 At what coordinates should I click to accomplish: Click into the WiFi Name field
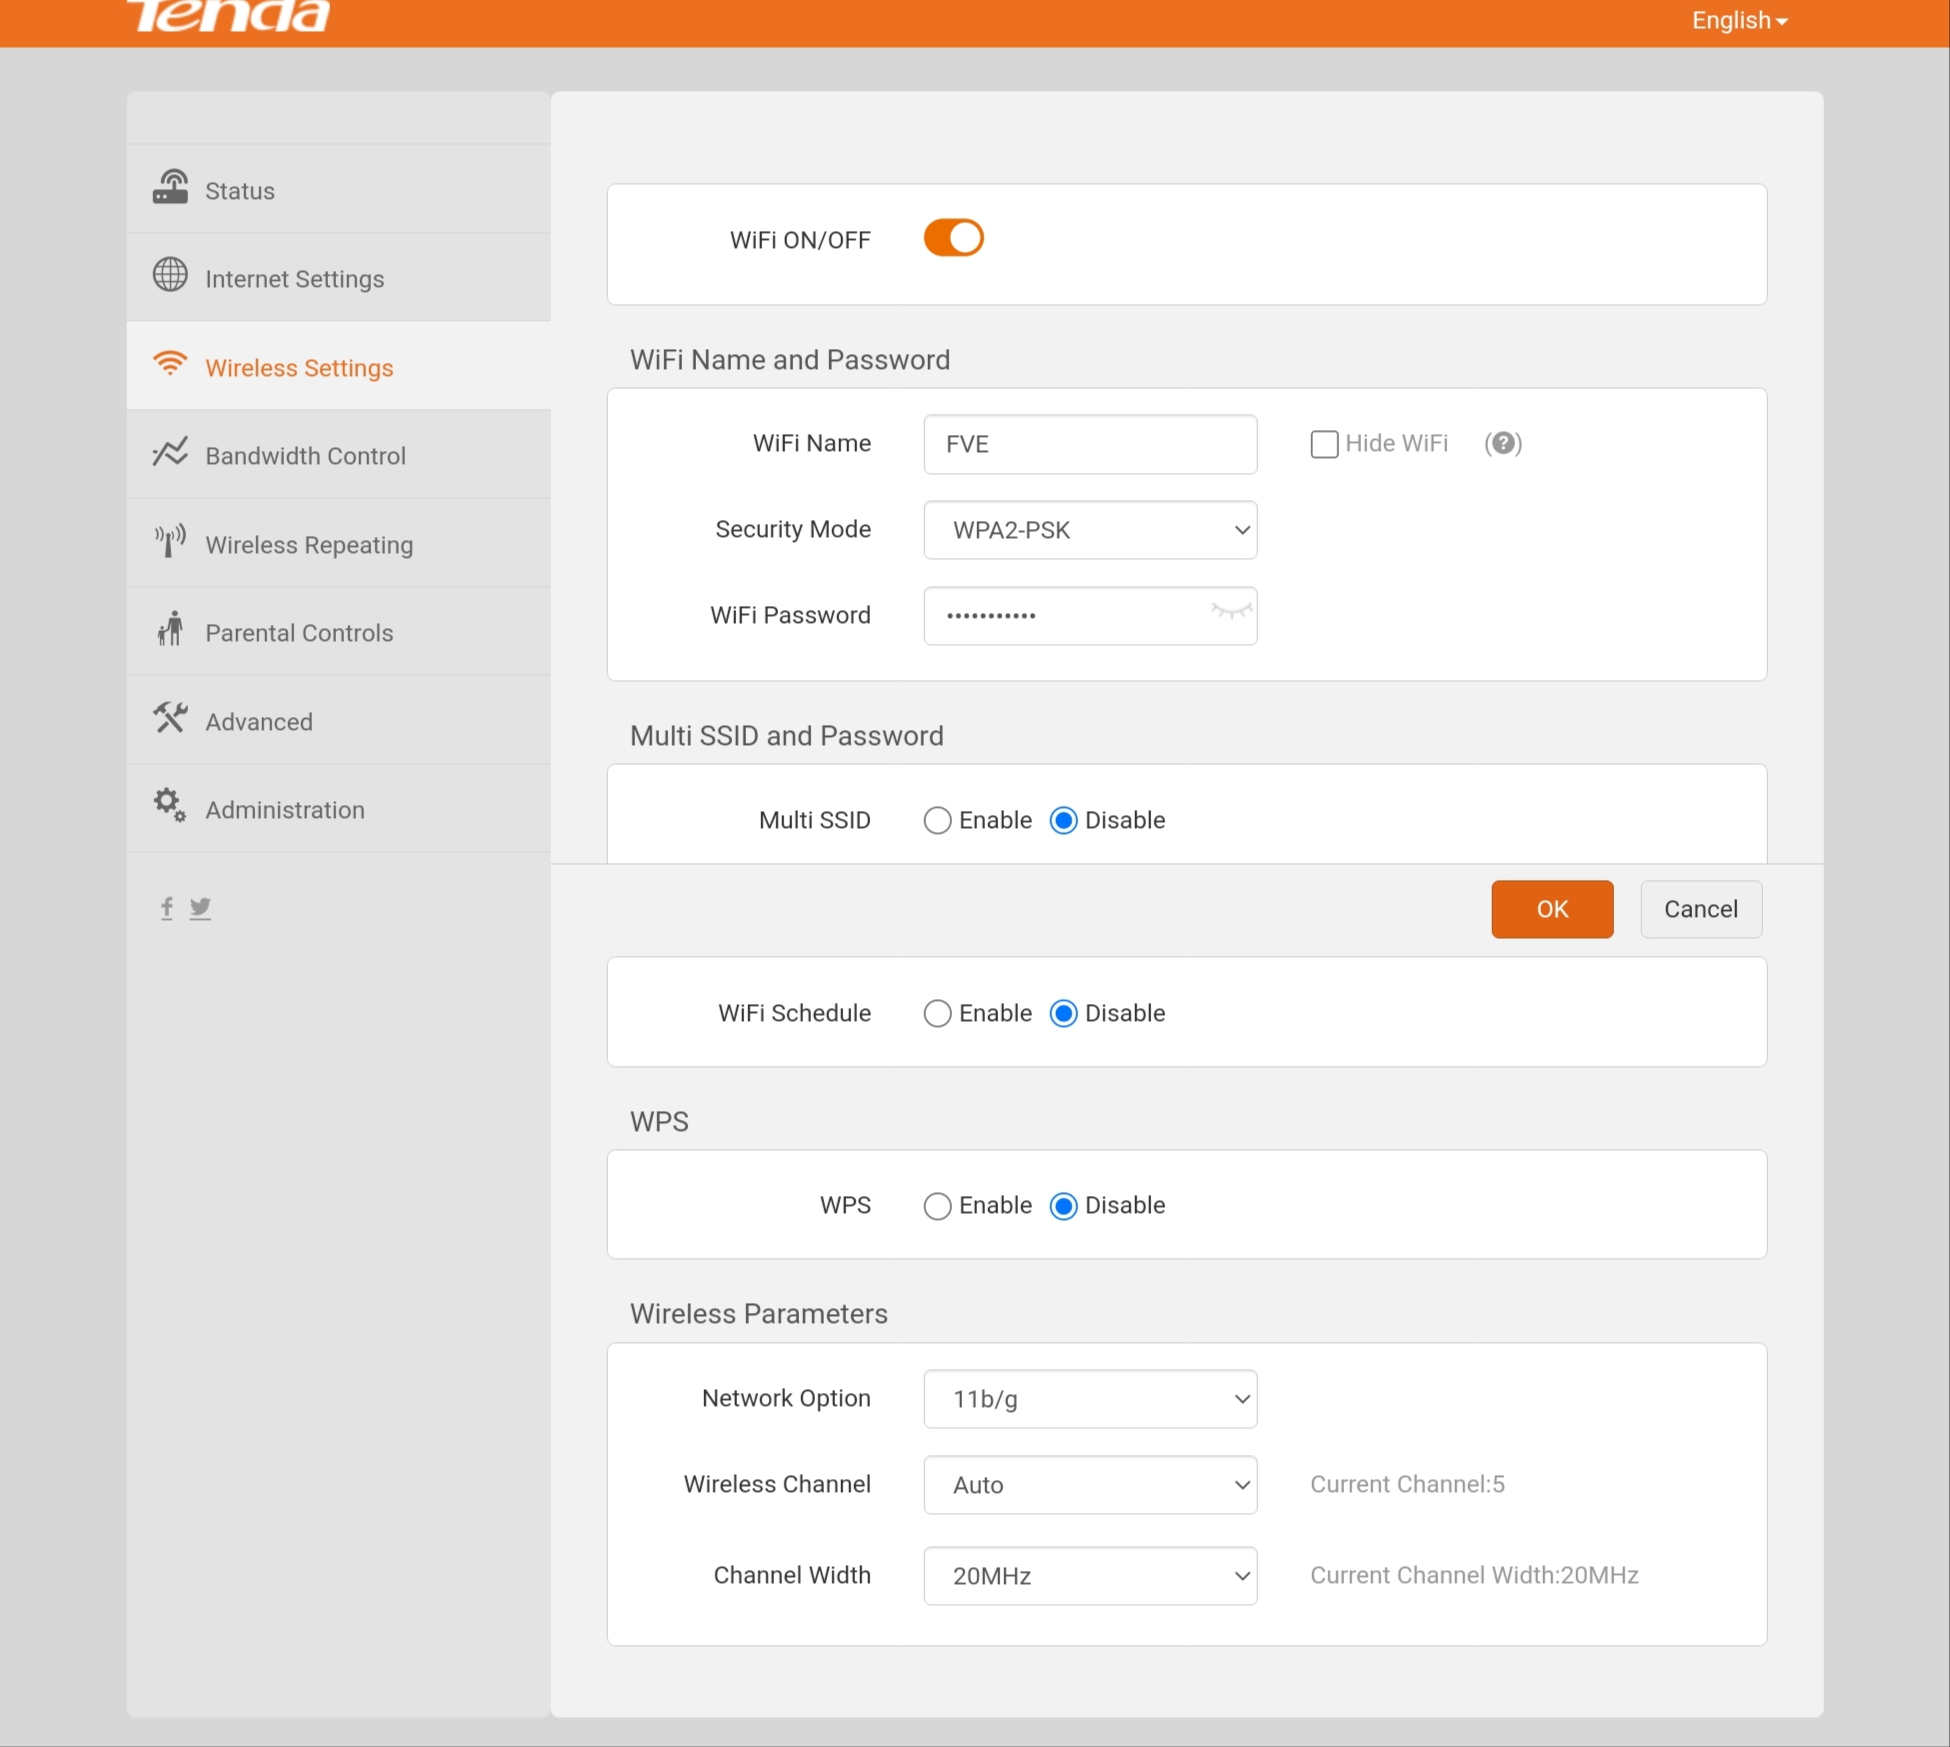(x=1090, y=444)
